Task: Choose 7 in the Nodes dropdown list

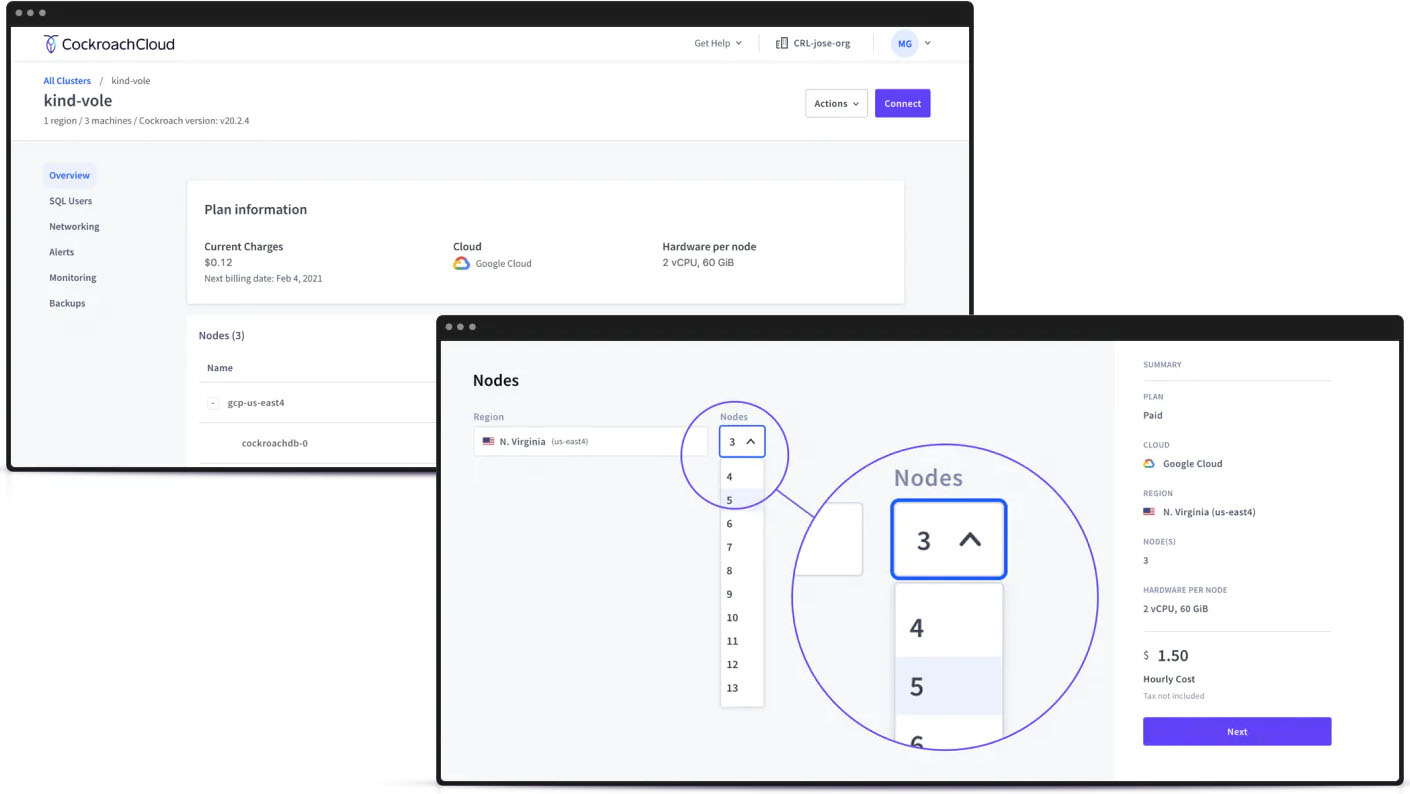Action: [741, 547]
